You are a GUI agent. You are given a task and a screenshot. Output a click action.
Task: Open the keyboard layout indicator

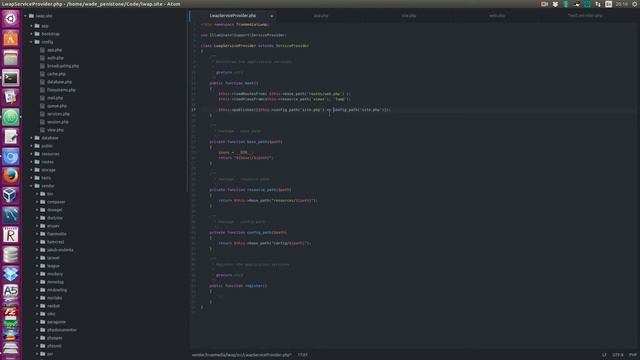tap(609, 4)
